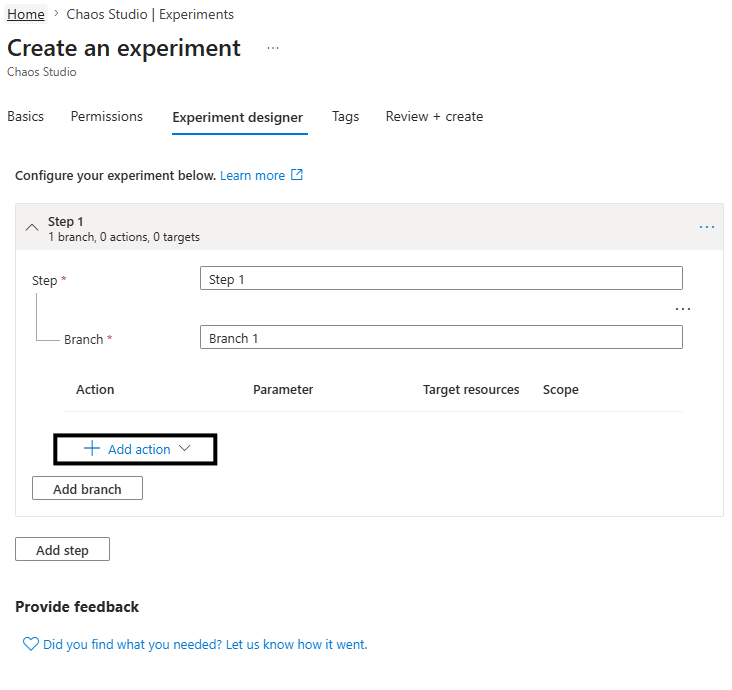
Task: Open the Permissions tab
Action: [x=107, y=116]
